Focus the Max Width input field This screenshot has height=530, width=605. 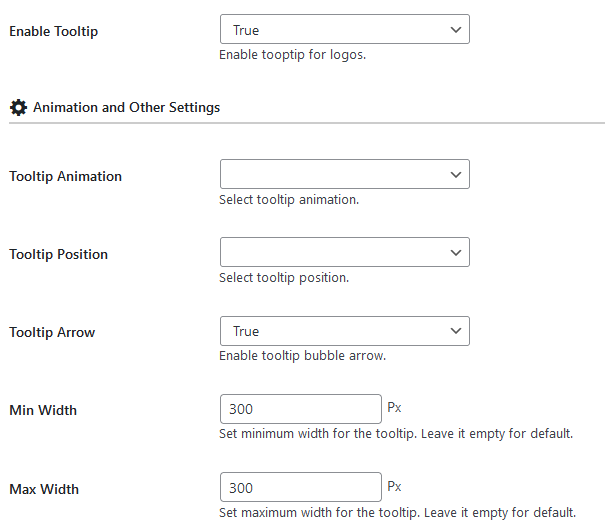(x=300, y=488)
